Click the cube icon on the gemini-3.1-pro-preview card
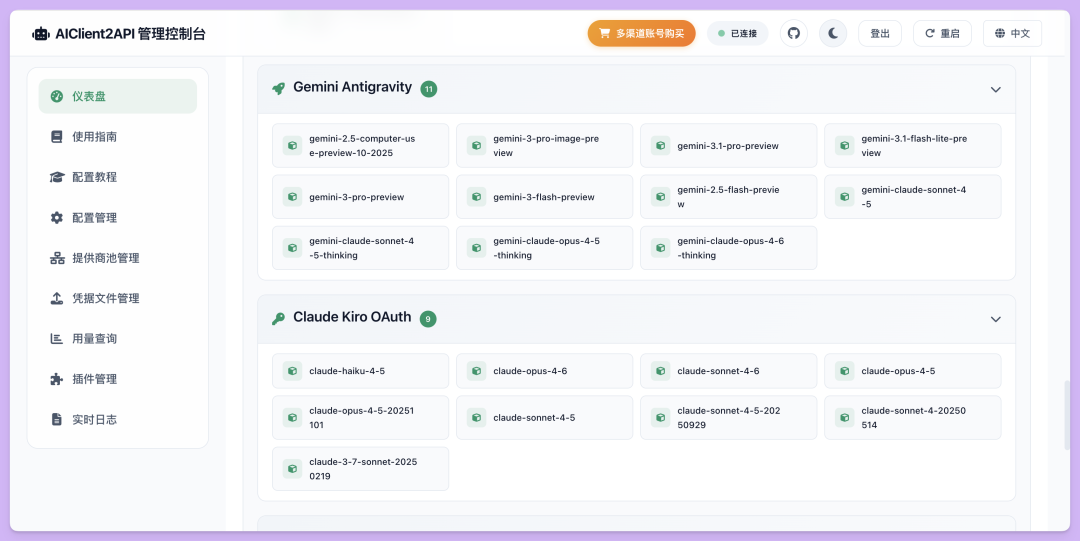The image size is (1080, 541). 660,146
